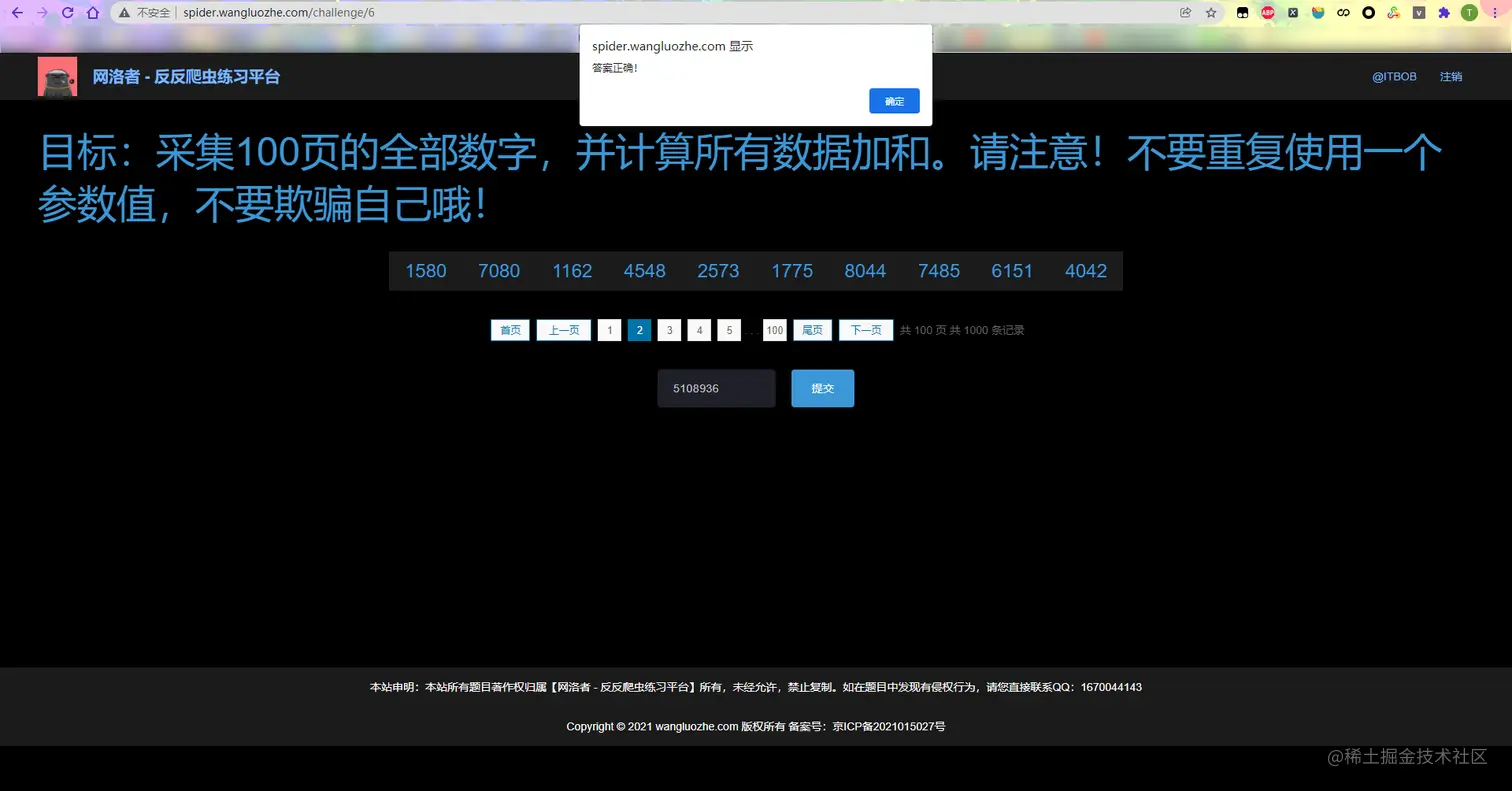Confirm the alert with the 确定 button
Image resolution: width=1512 pixels, height=791 pixels.
(894, 101)
